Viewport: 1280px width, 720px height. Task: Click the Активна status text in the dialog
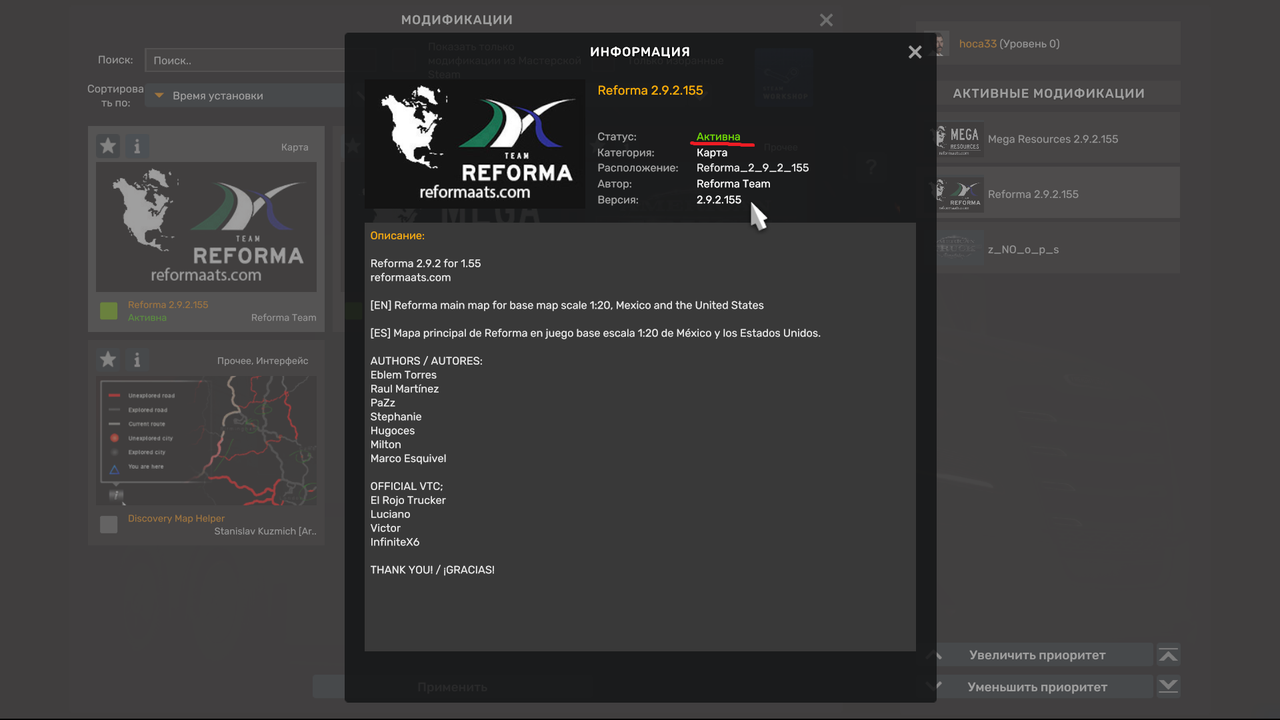(718, 137)
